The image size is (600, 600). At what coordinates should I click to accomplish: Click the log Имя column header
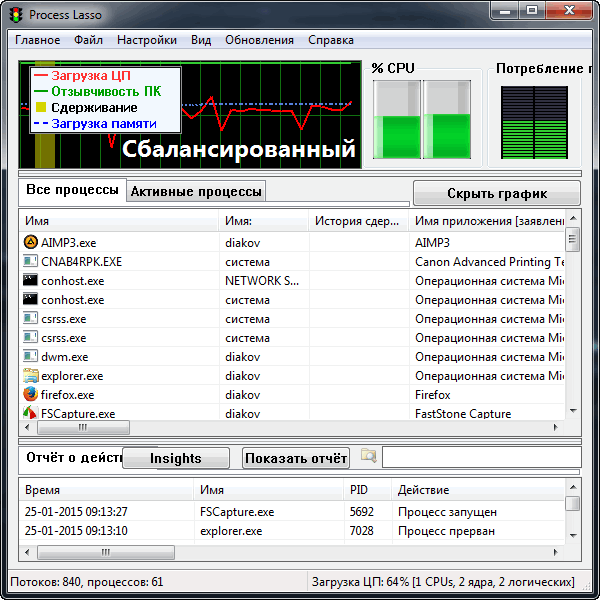pos(269,490)
